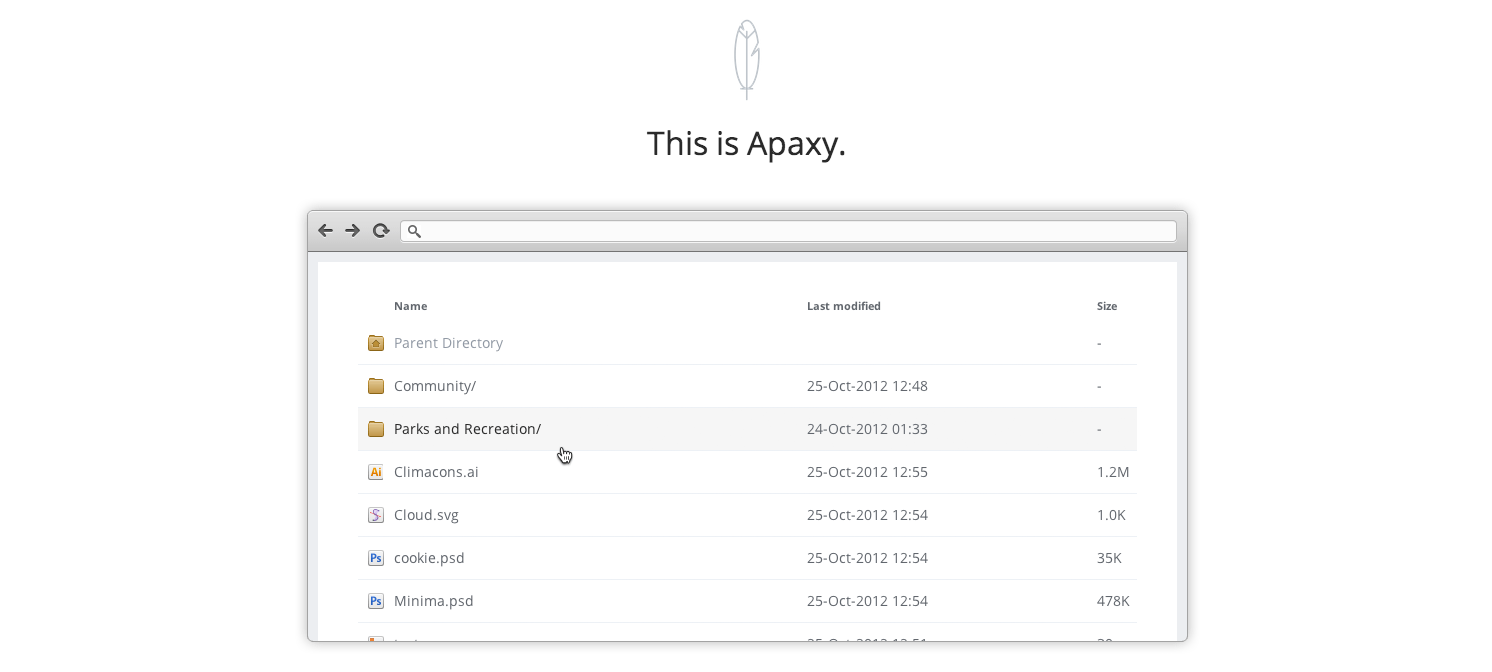This screenshot has height=672, width=1492.
Task: Click the folder icon for Parks and Recreation
Action: click(375, 428)
